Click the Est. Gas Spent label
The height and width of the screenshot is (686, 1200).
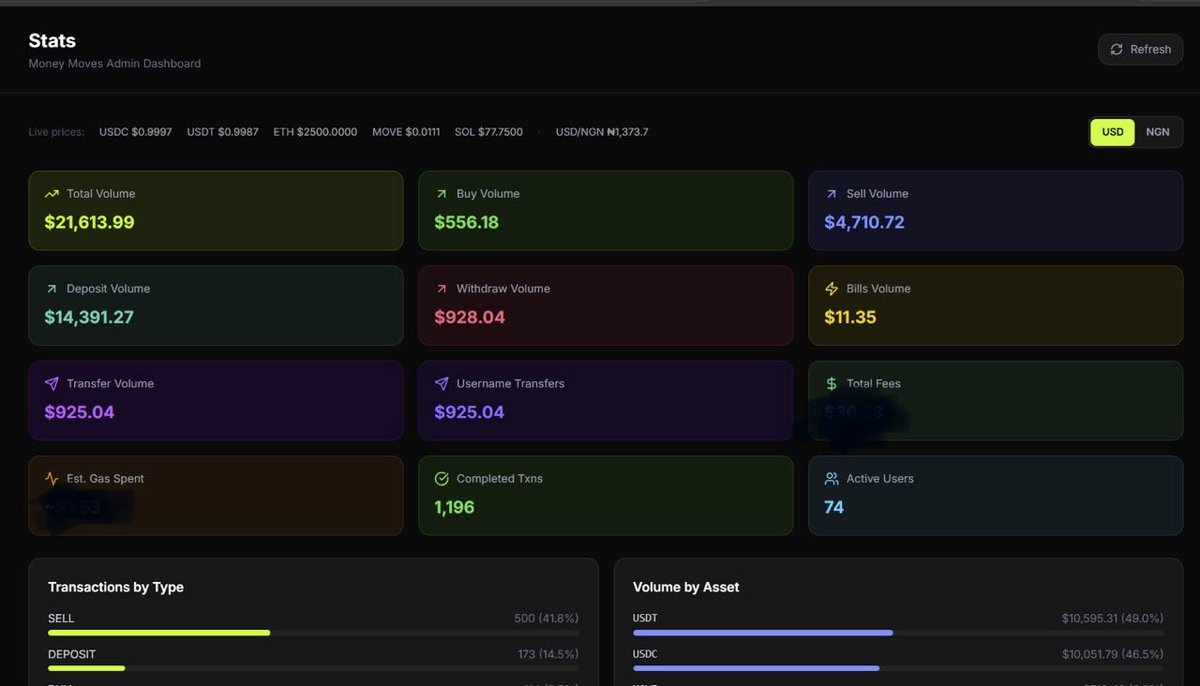[x=105, y=479]
